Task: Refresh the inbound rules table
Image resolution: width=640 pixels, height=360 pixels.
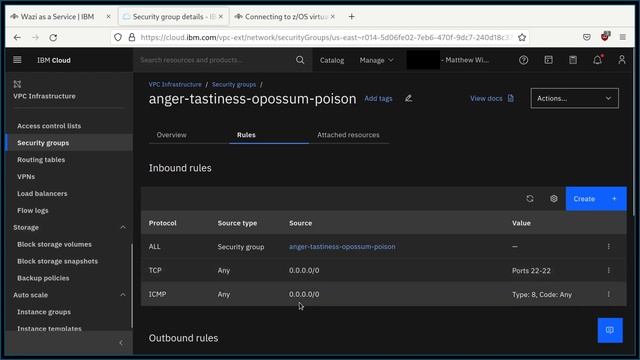Action: pos(530,199)
